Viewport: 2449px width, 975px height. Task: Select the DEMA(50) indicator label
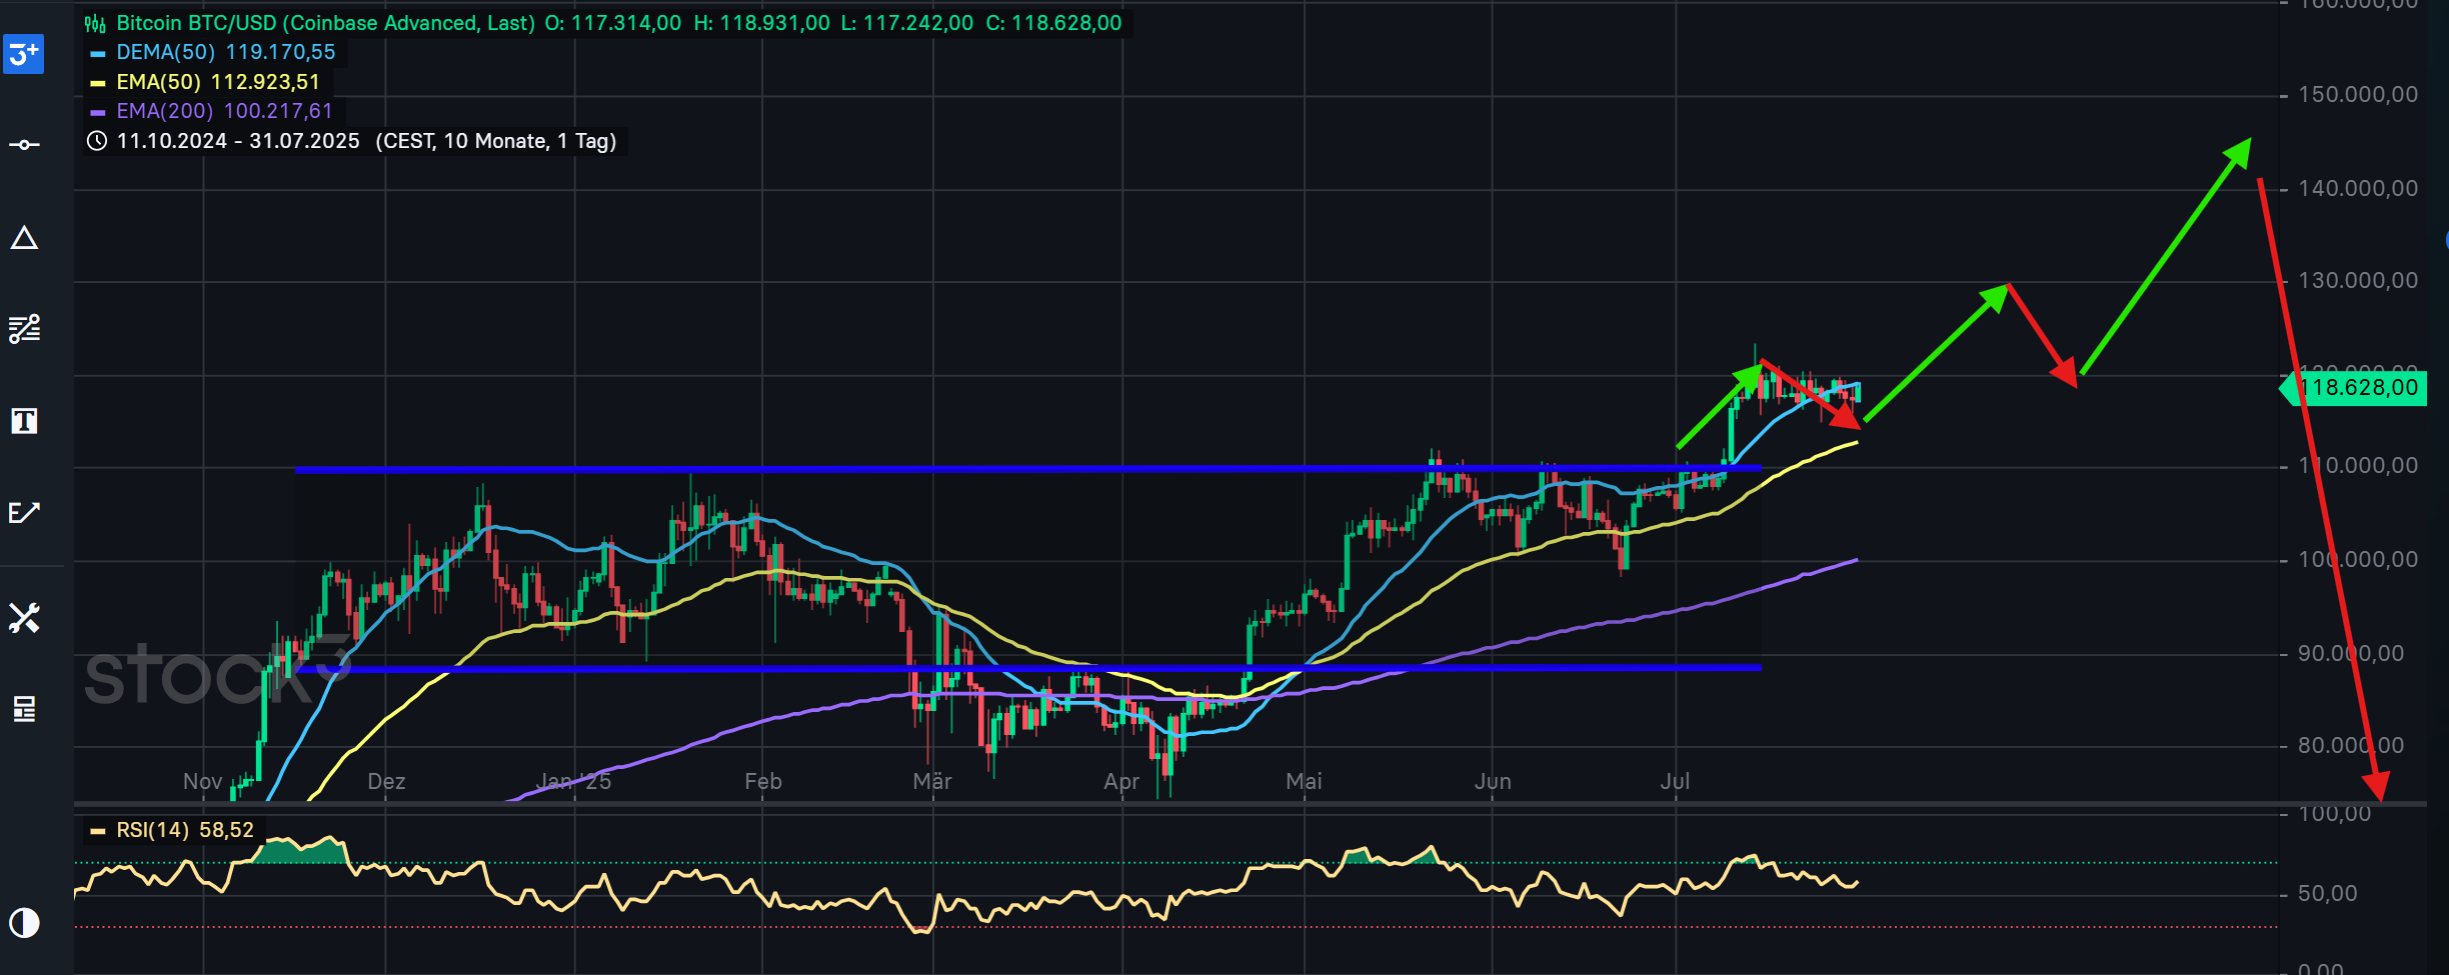[165, 52]
